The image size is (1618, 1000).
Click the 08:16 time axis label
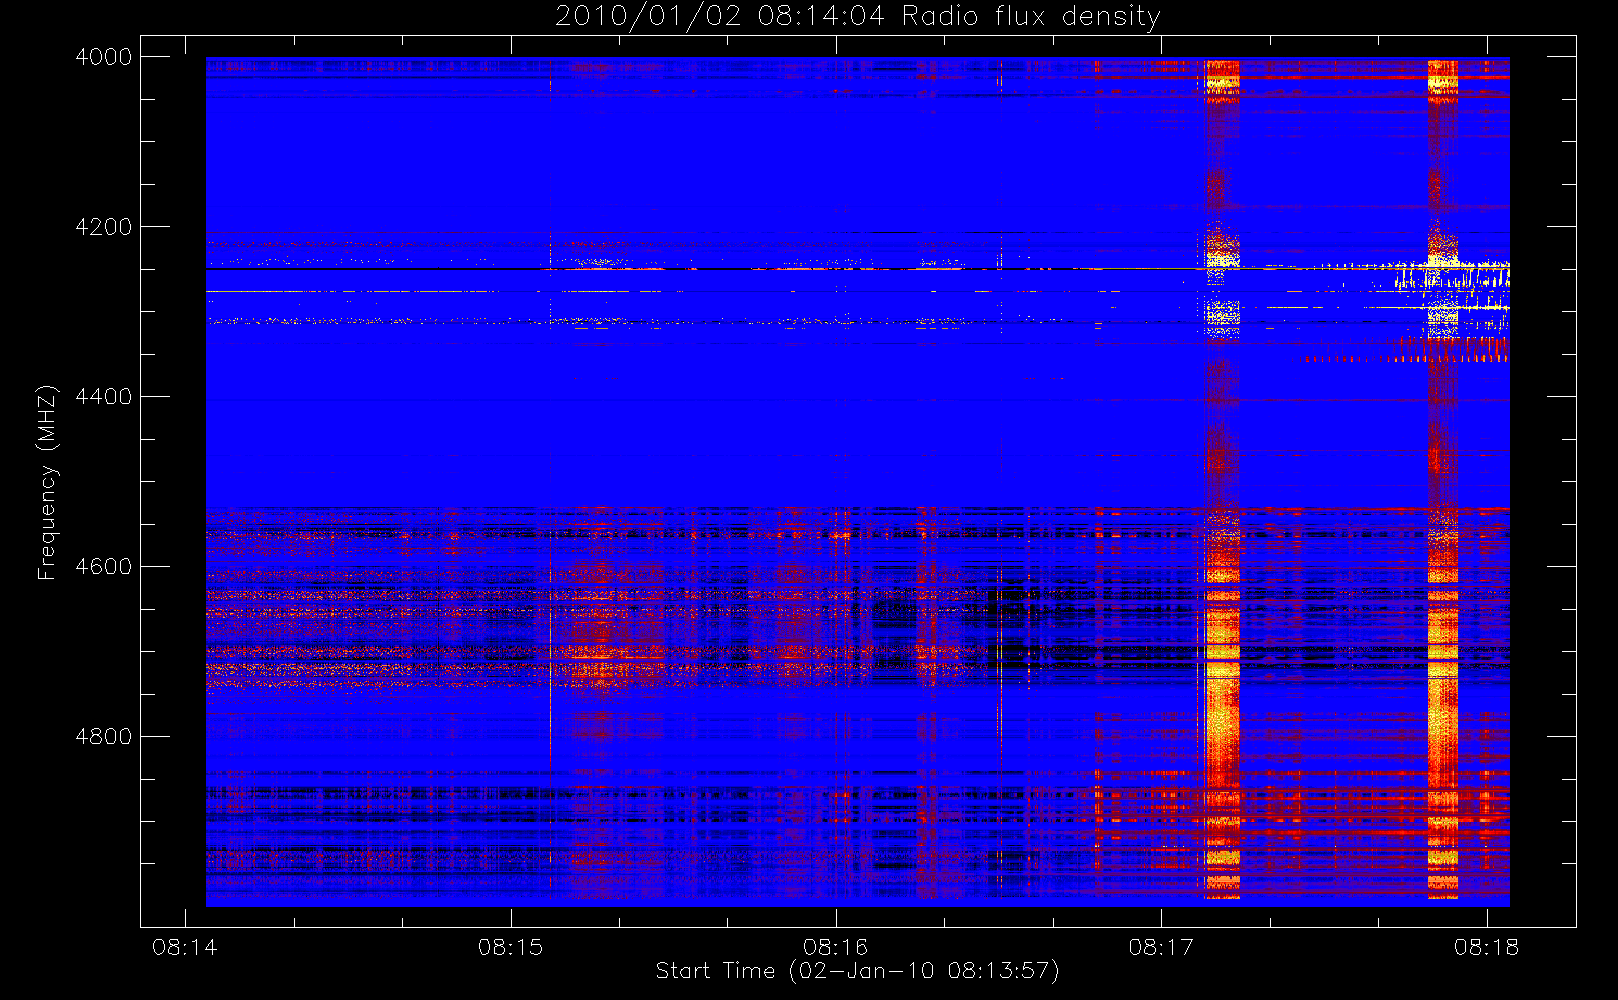tap(836, 947)
